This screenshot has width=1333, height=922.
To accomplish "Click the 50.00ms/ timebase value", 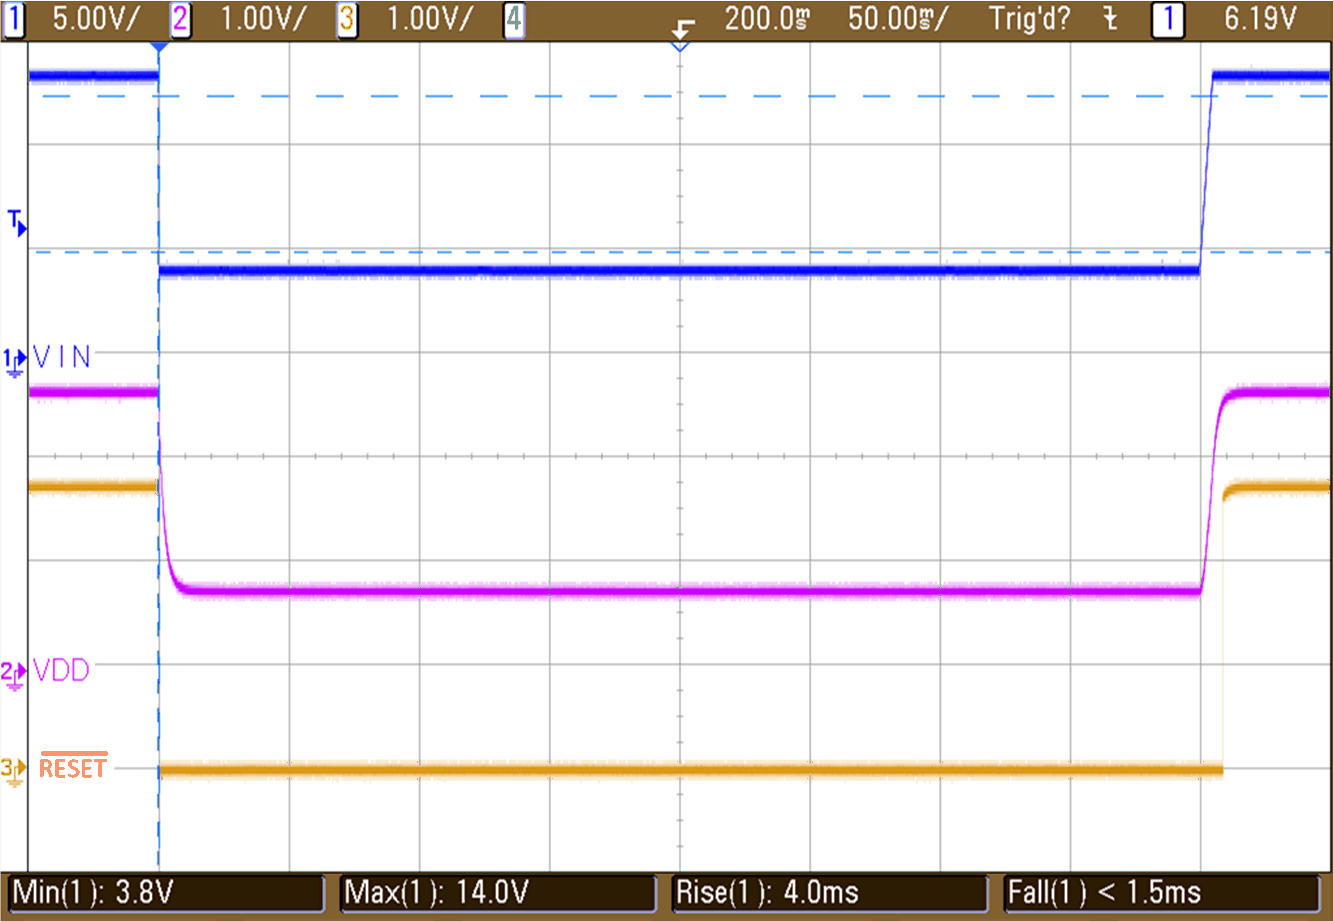I will tap(897, 19).
